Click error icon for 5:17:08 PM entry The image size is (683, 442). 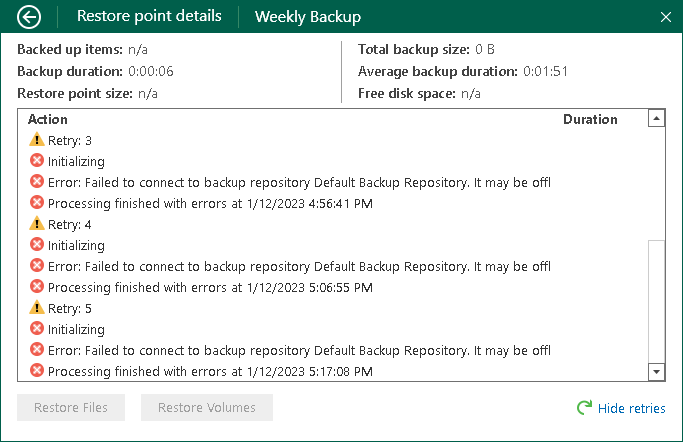tap(37, 371)
